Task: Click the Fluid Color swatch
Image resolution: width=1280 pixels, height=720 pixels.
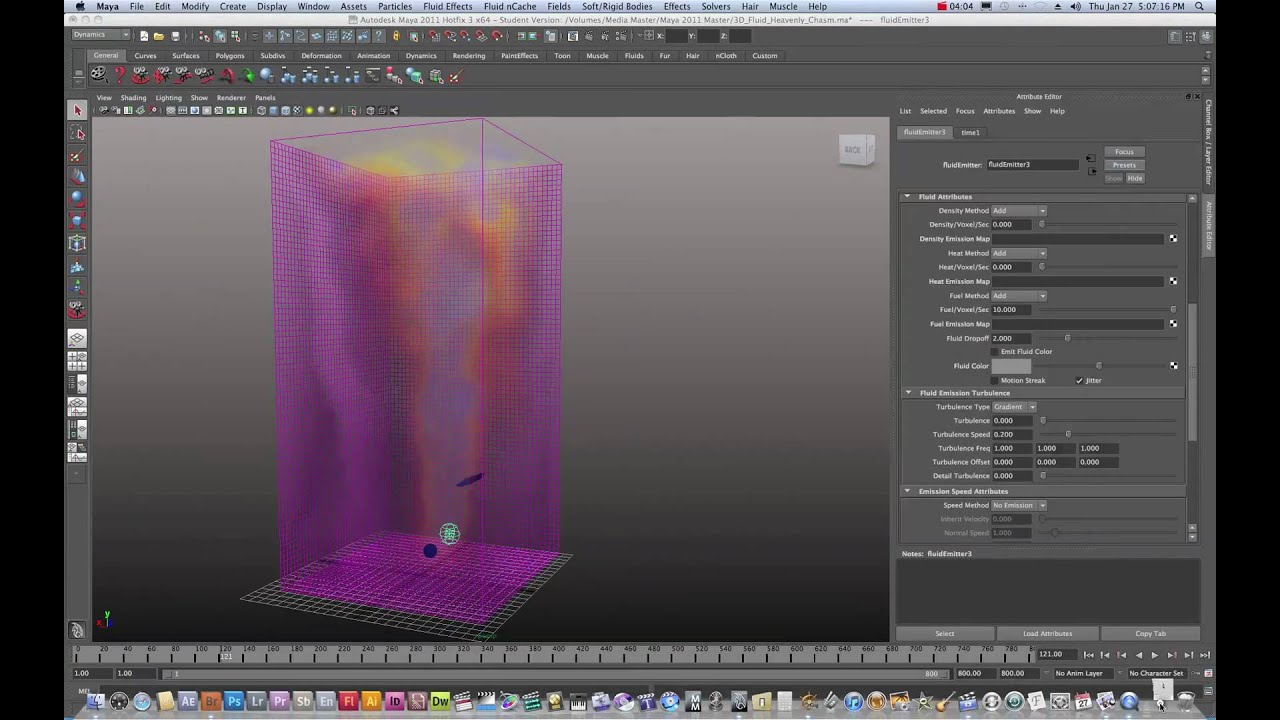Action: 1011,366
